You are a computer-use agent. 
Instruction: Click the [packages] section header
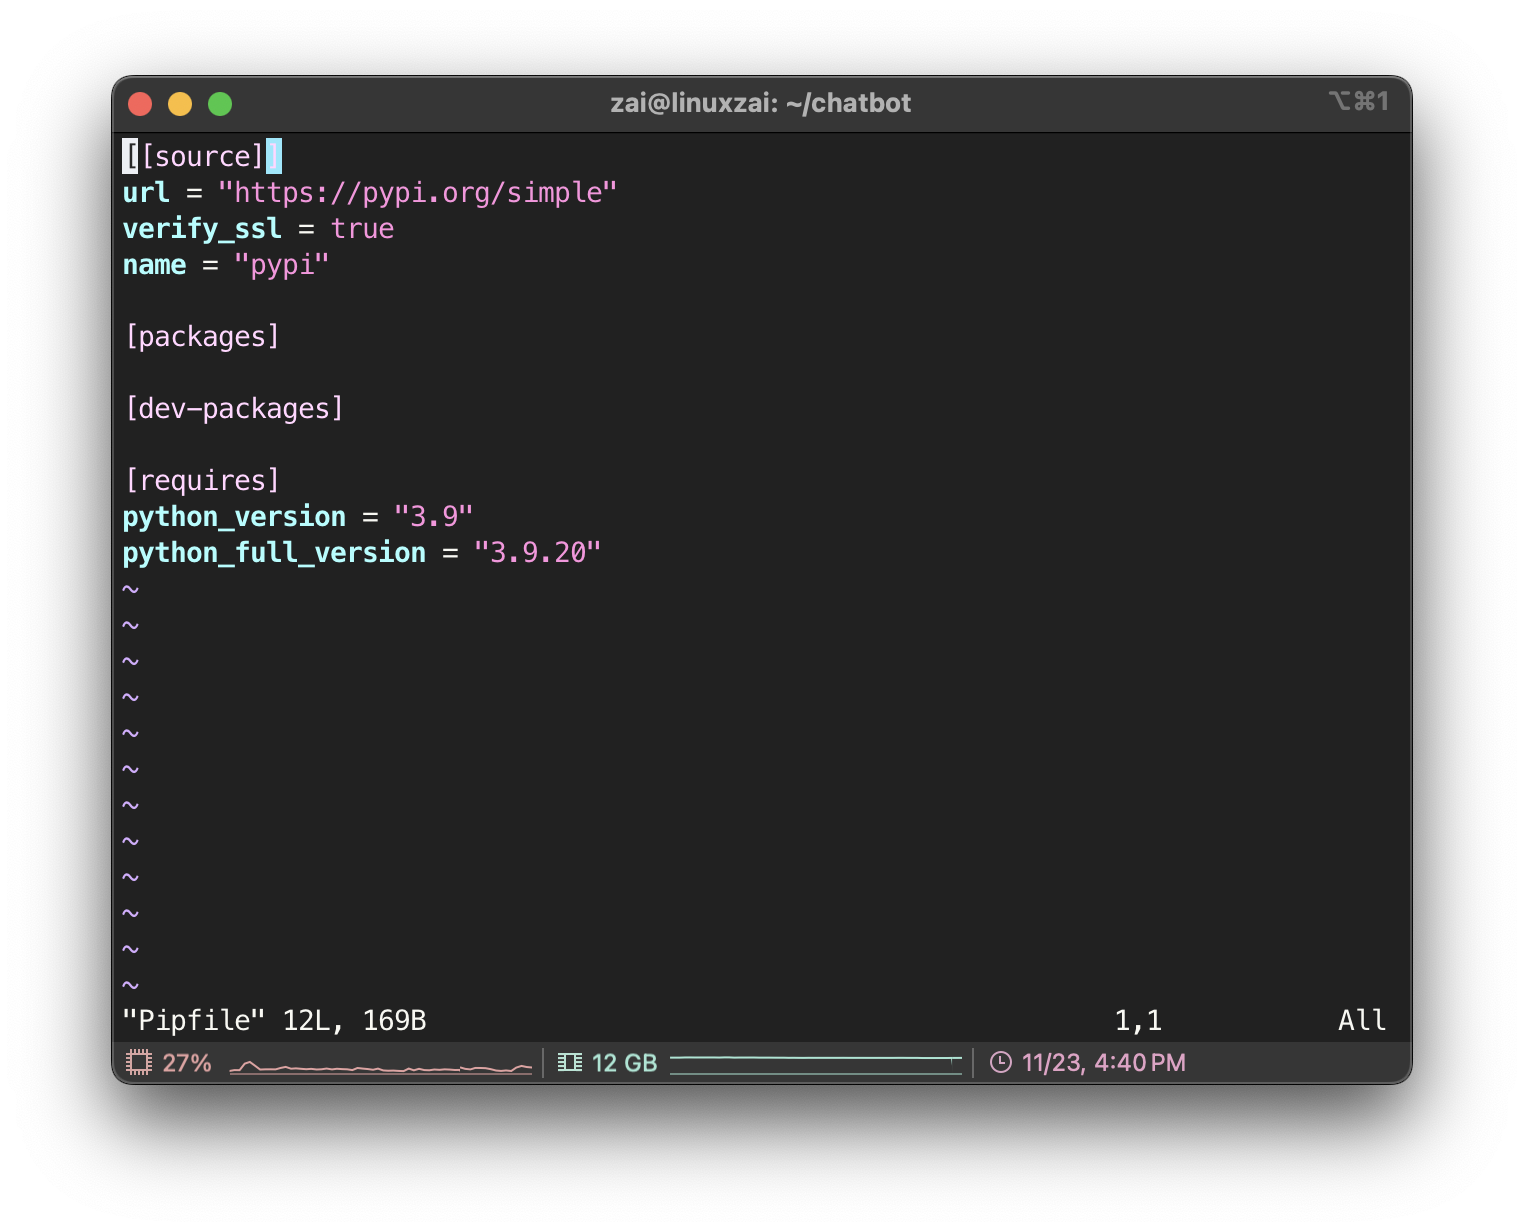pyautogui.click(x=201, y=336)
